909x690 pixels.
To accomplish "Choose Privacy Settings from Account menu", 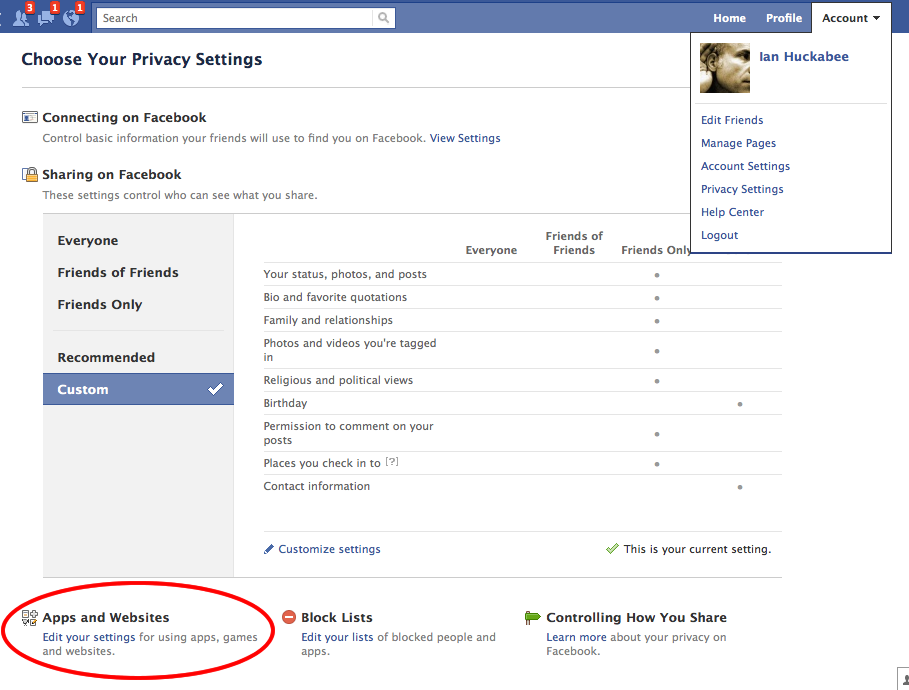I will (x=741, y=189).
